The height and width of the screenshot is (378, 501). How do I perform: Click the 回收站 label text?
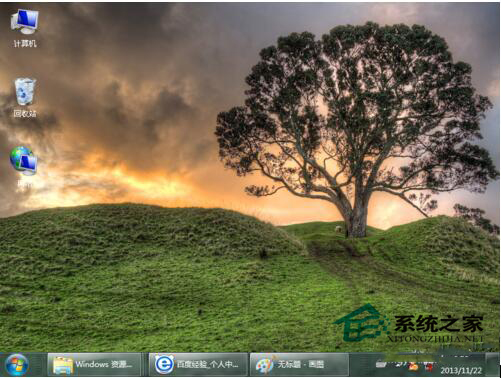pos(25,114)
